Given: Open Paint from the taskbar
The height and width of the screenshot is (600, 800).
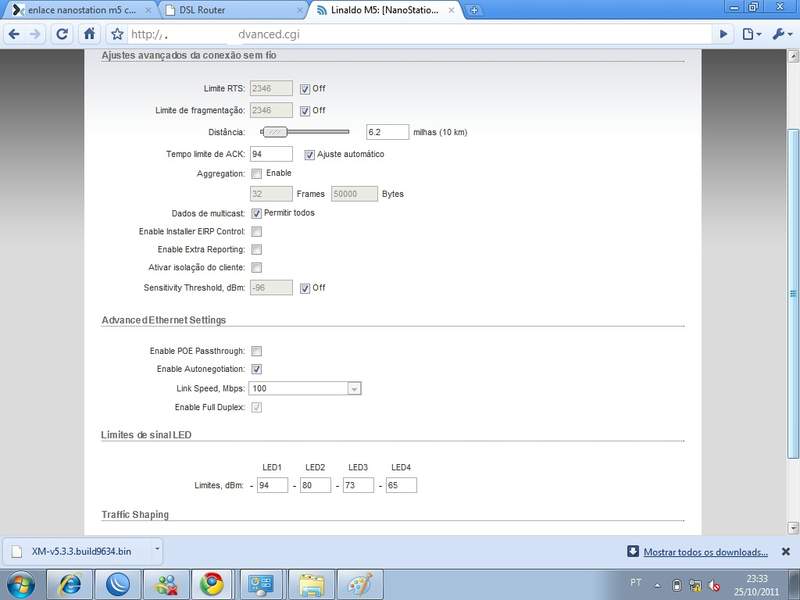Looking at the screenshot, I should 360,585.
